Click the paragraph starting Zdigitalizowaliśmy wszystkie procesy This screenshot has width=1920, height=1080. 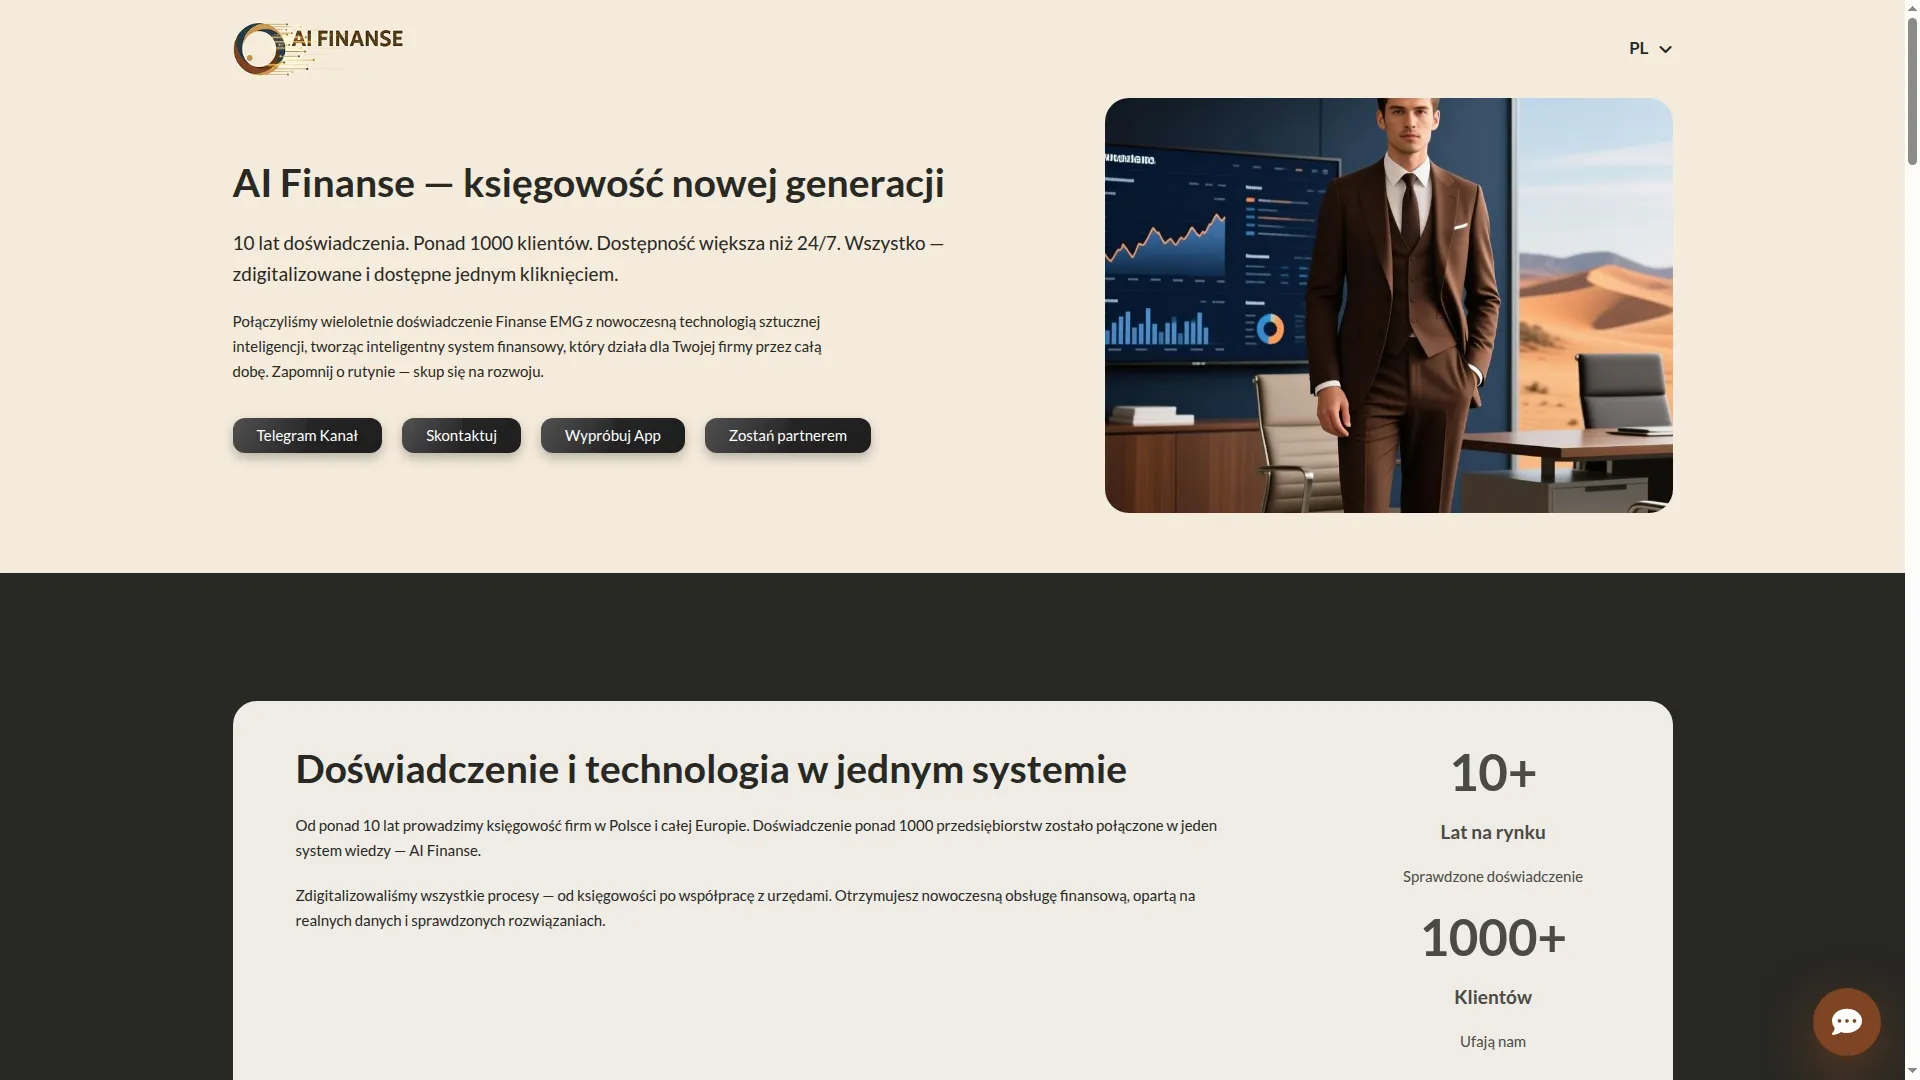(745, 908)
